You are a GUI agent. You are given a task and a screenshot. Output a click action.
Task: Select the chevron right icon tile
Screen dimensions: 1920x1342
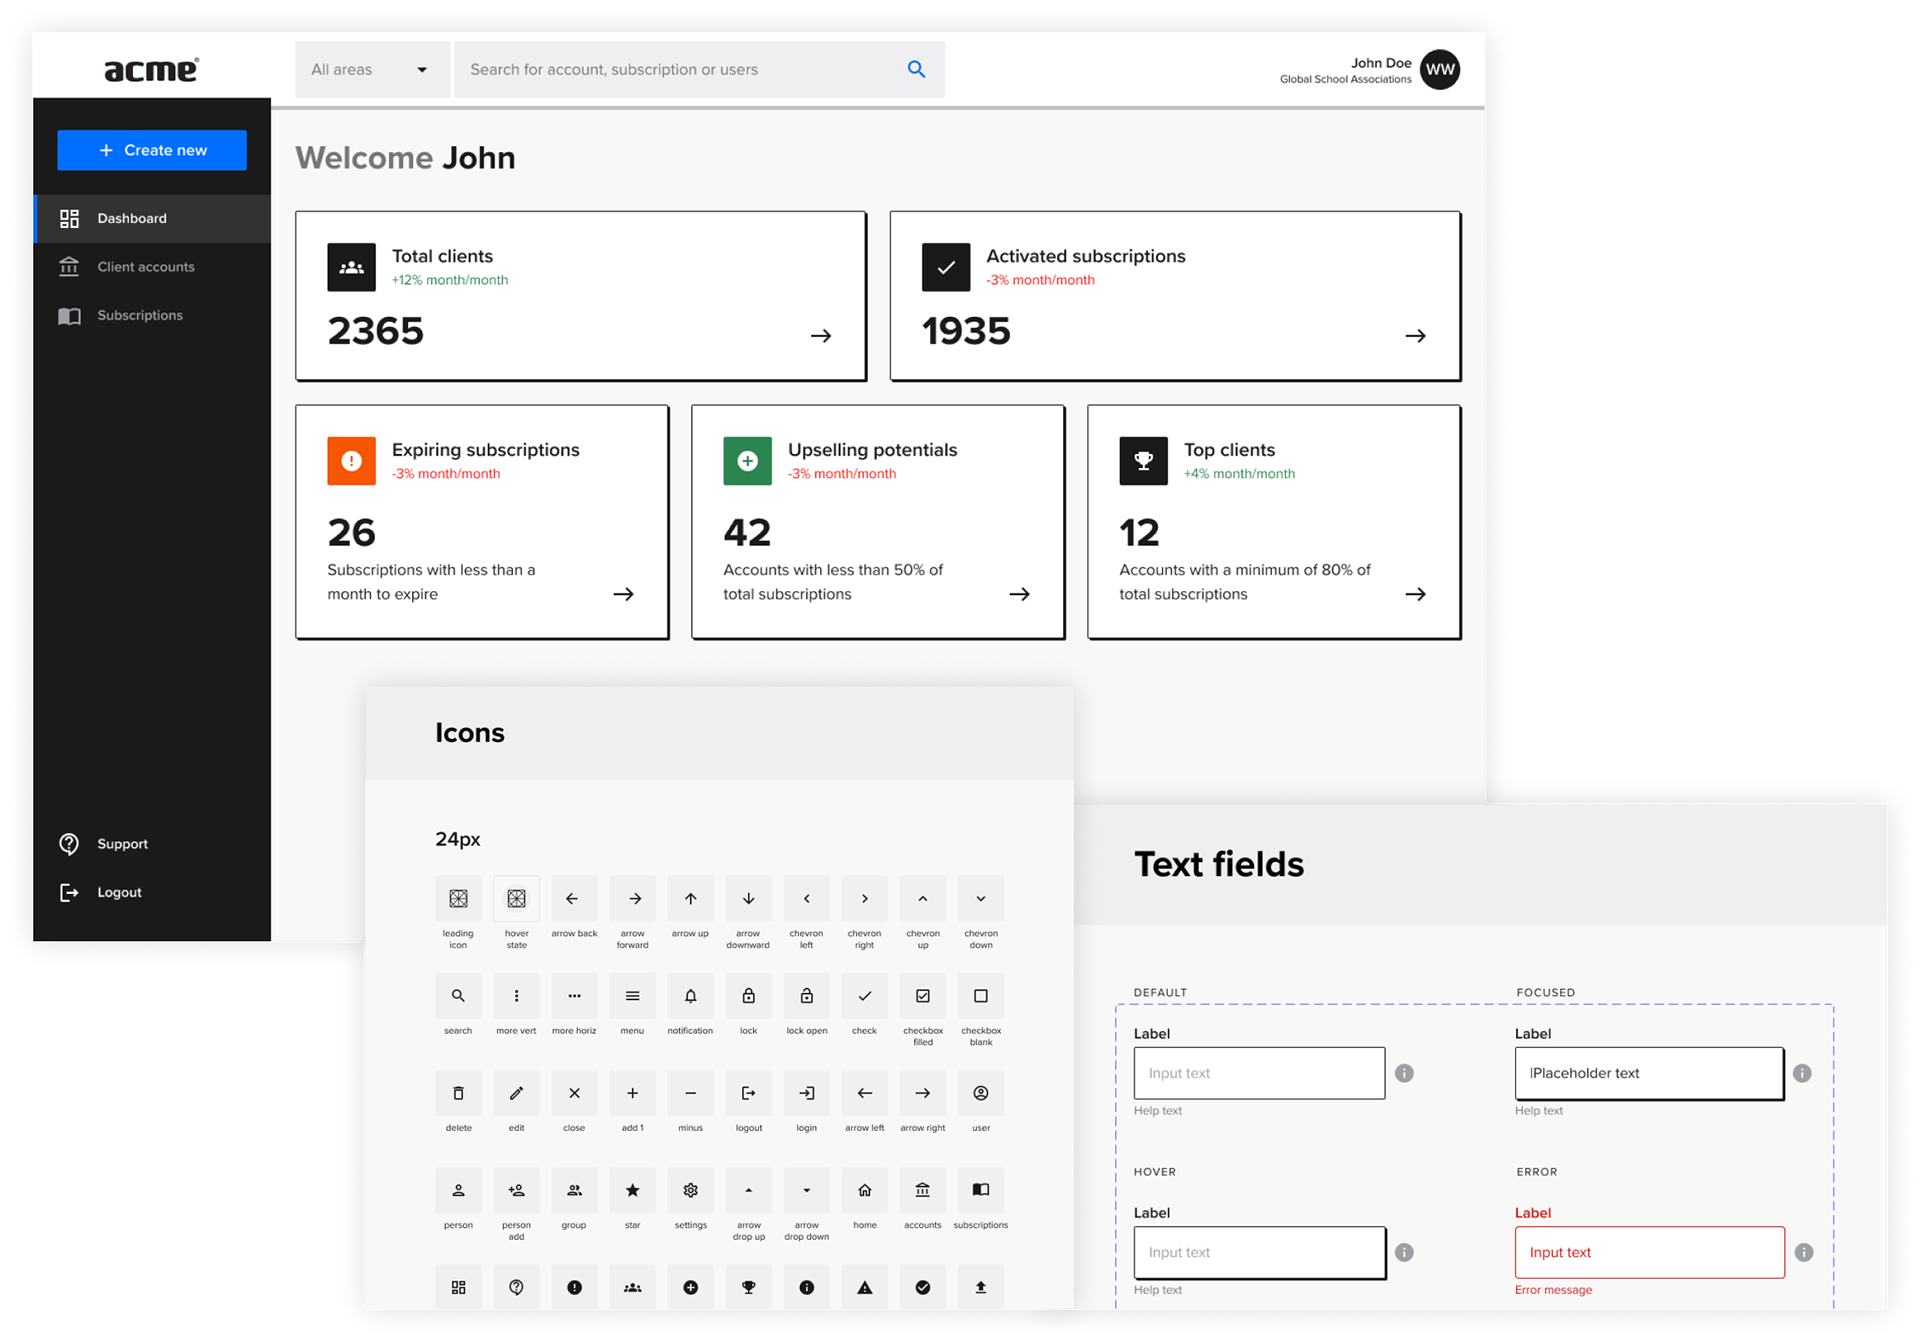point(864,899)
